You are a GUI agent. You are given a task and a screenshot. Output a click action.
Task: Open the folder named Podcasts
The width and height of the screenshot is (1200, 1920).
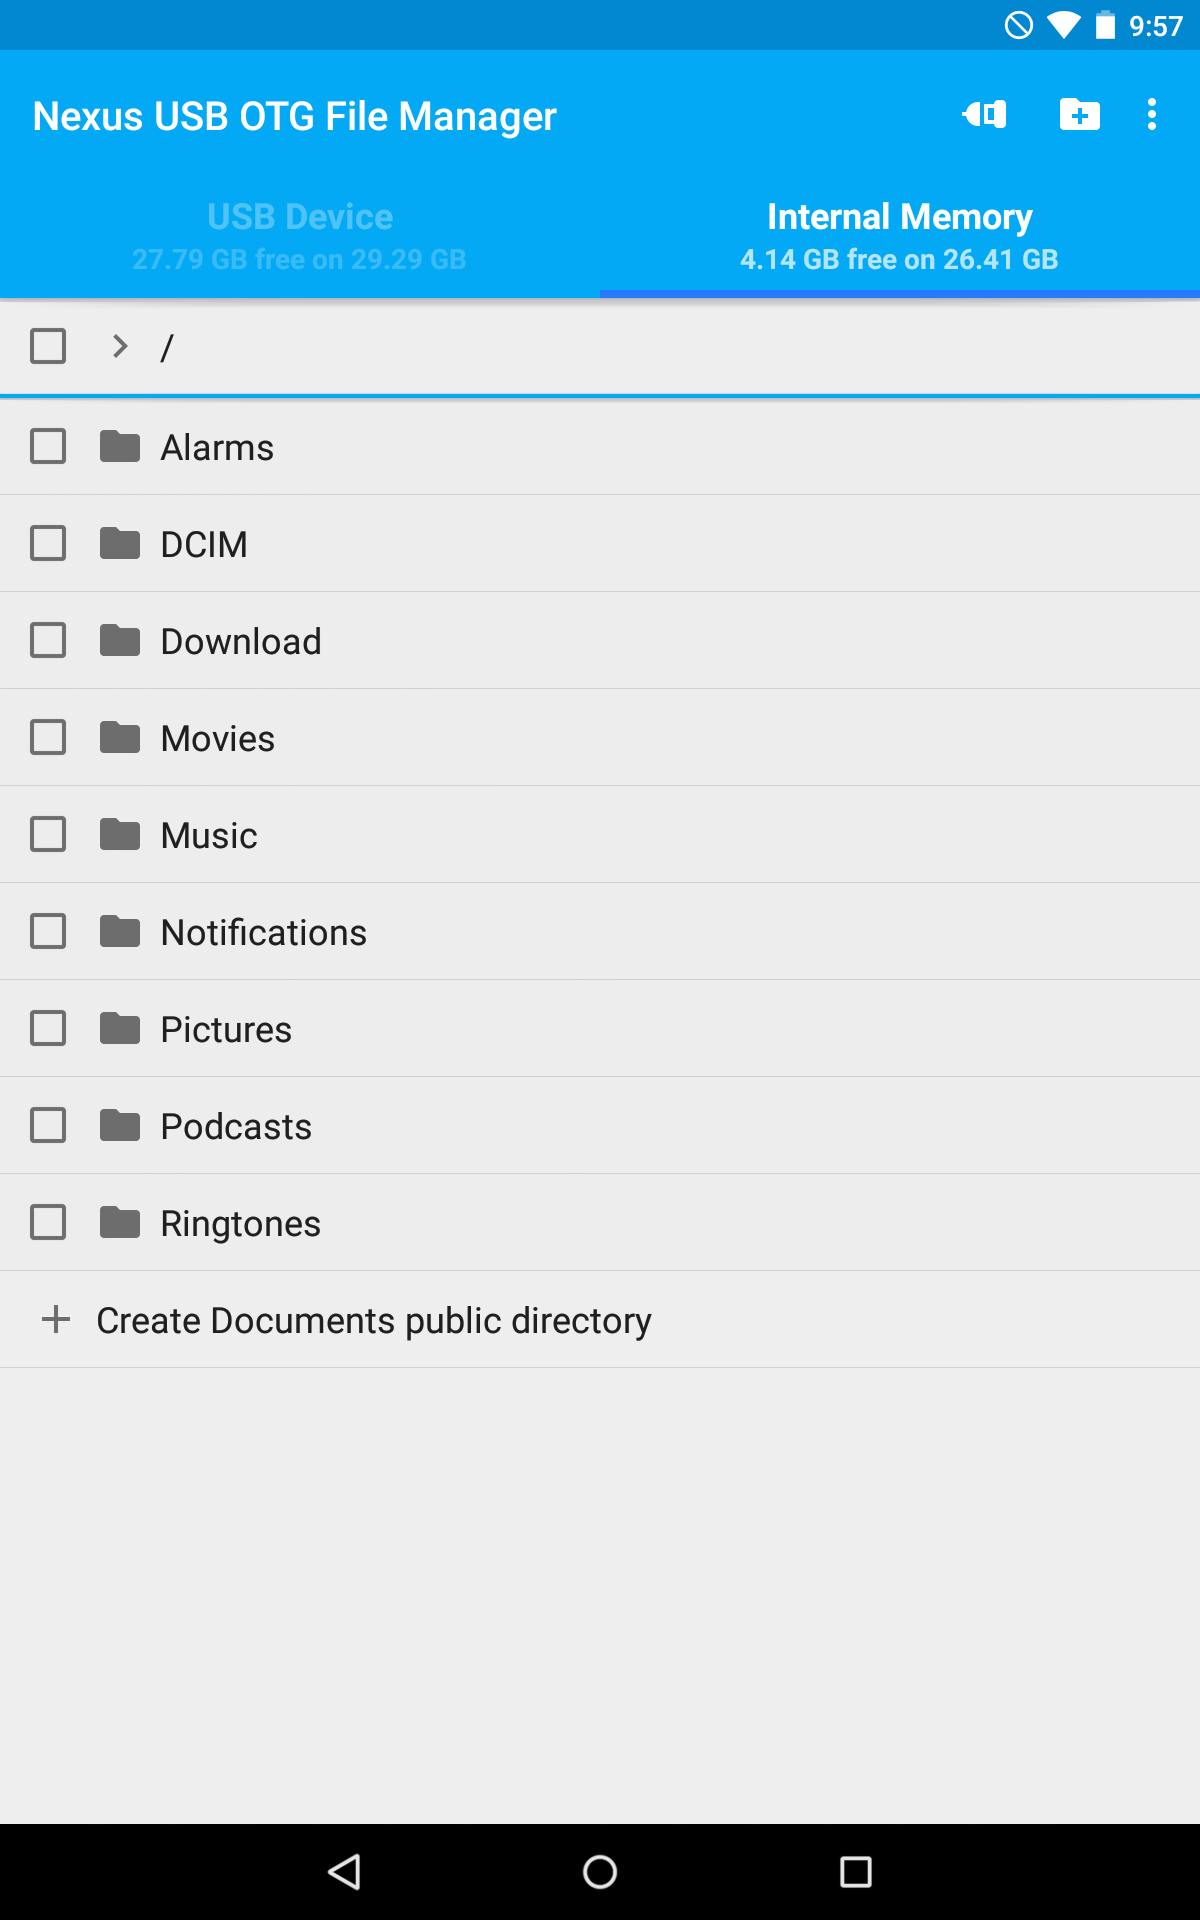pos(236,1126)
